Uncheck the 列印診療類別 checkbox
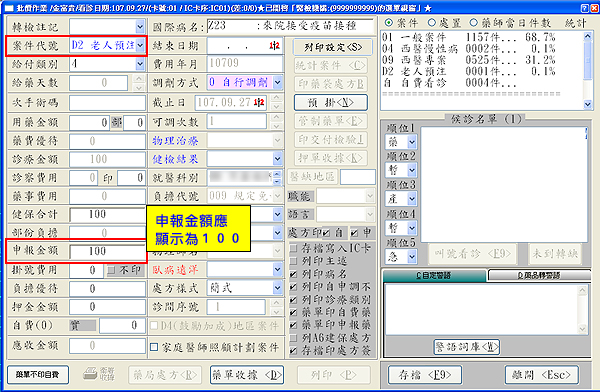Screen dimensions: 600x392 click(293, 299)
